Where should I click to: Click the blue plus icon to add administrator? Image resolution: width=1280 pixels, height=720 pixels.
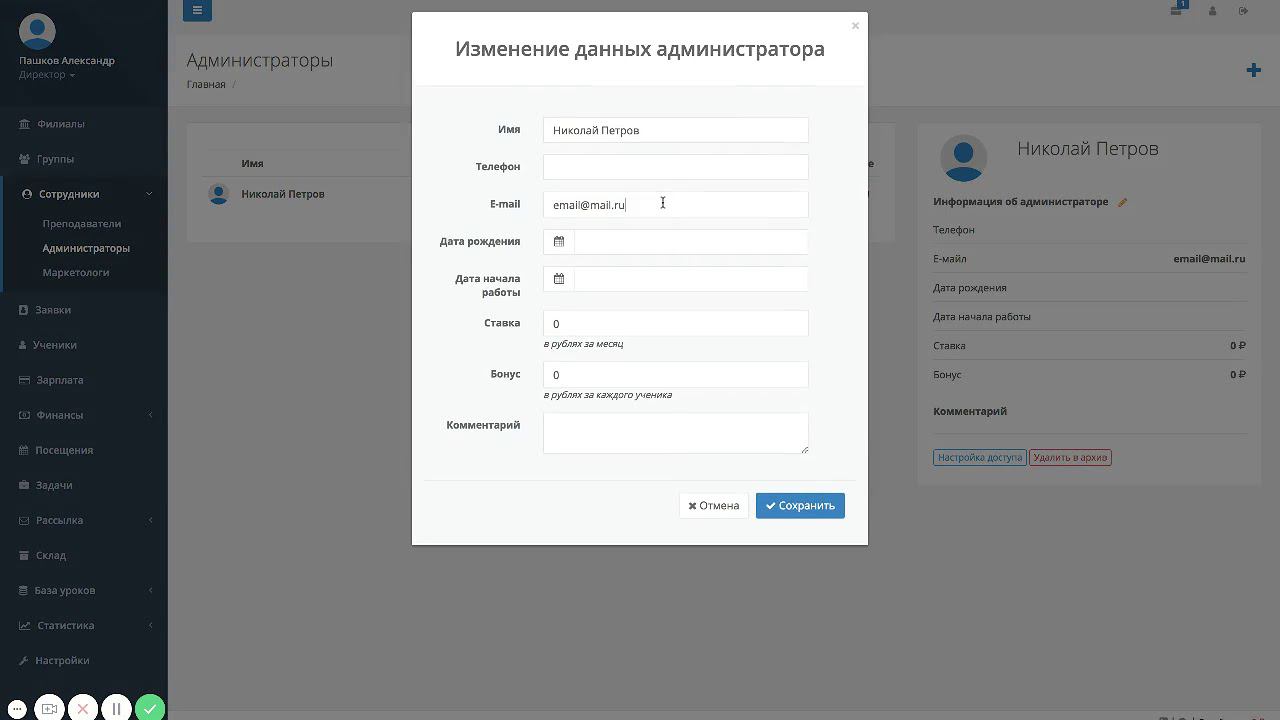pos(1253,70)
